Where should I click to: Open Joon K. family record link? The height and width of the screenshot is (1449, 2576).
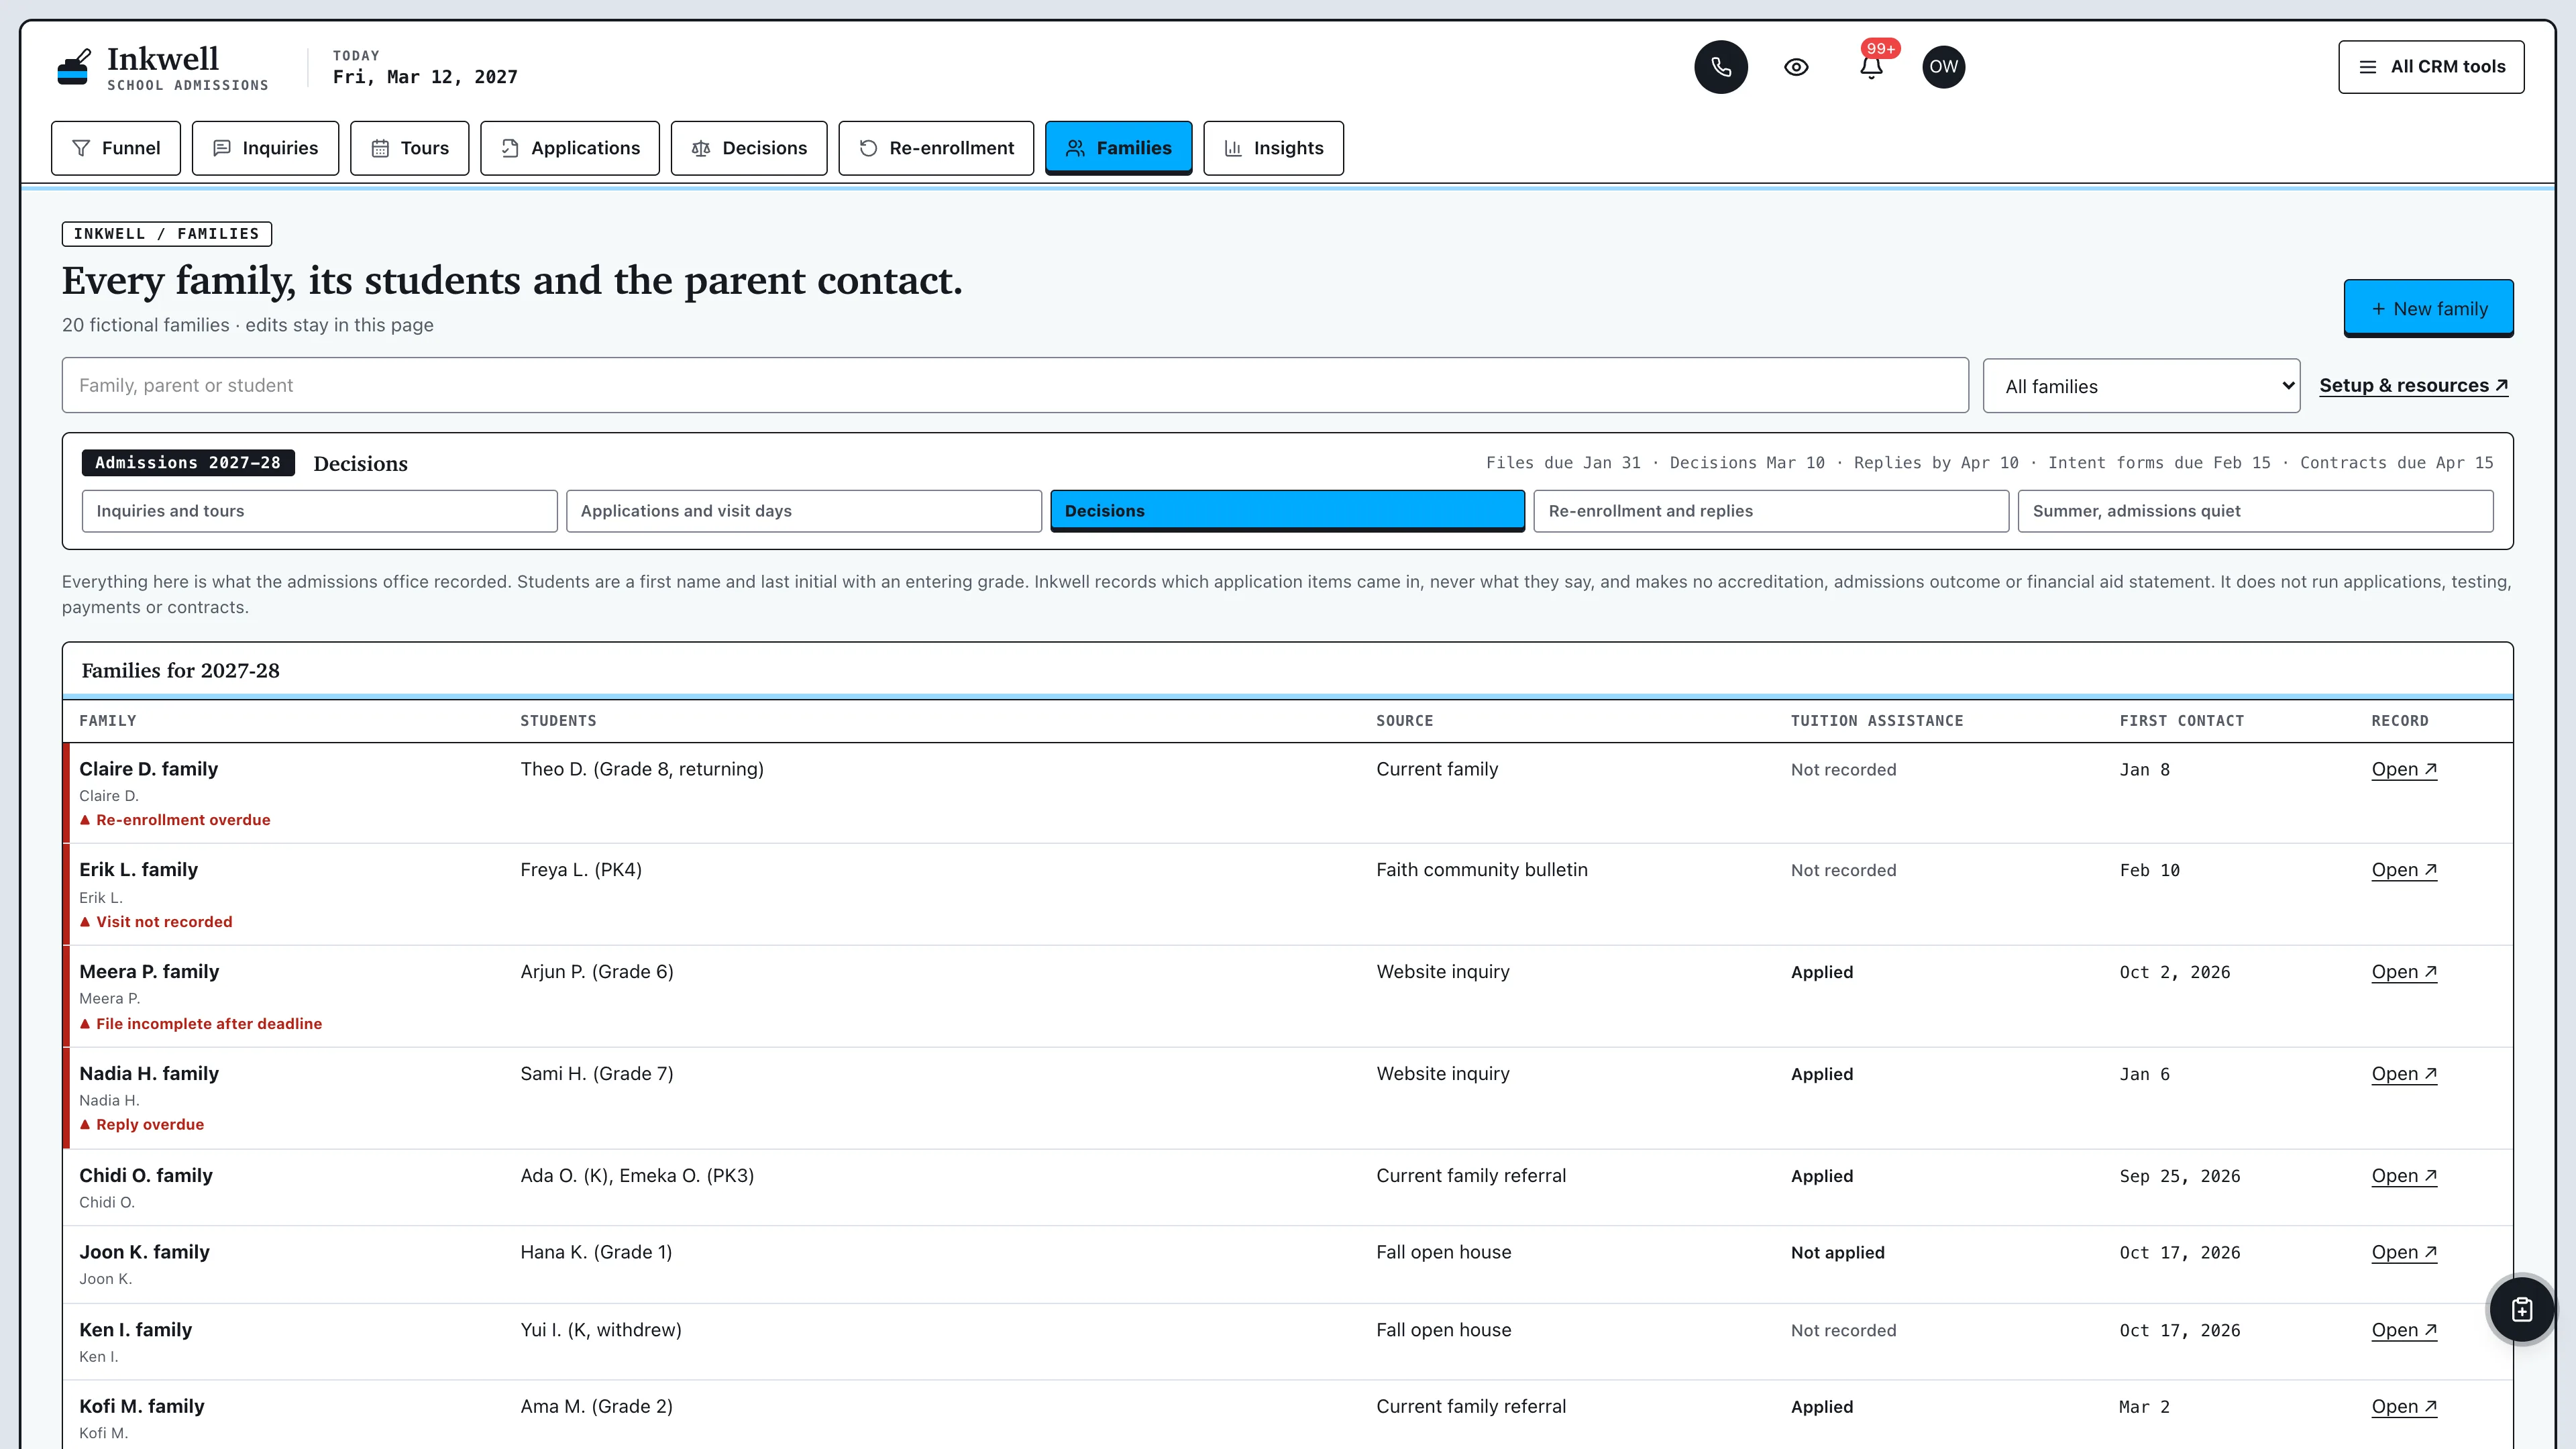[2404, 1252]
